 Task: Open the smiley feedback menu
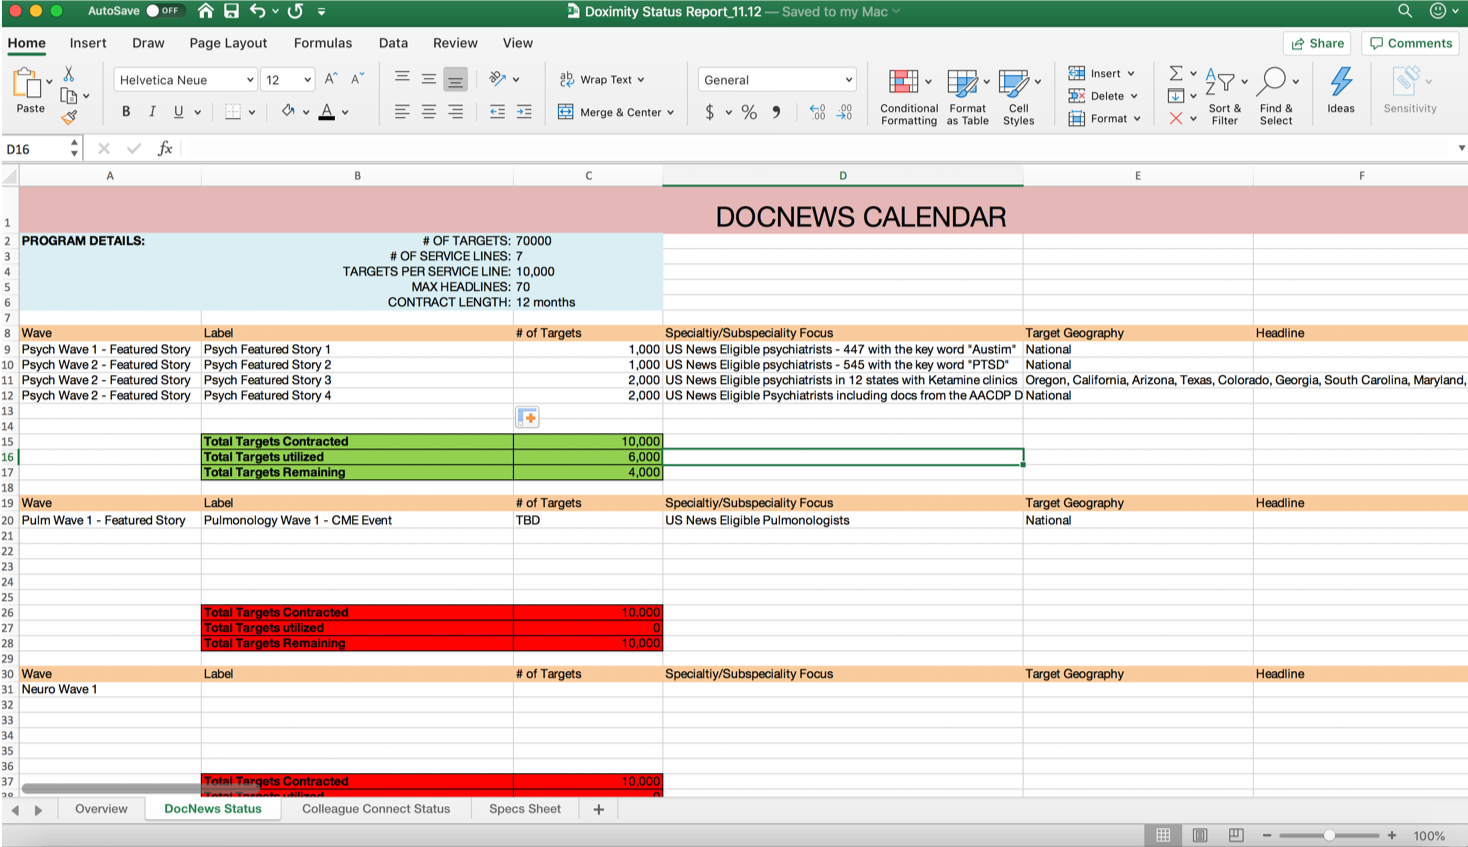click(x=1438, y=11)
